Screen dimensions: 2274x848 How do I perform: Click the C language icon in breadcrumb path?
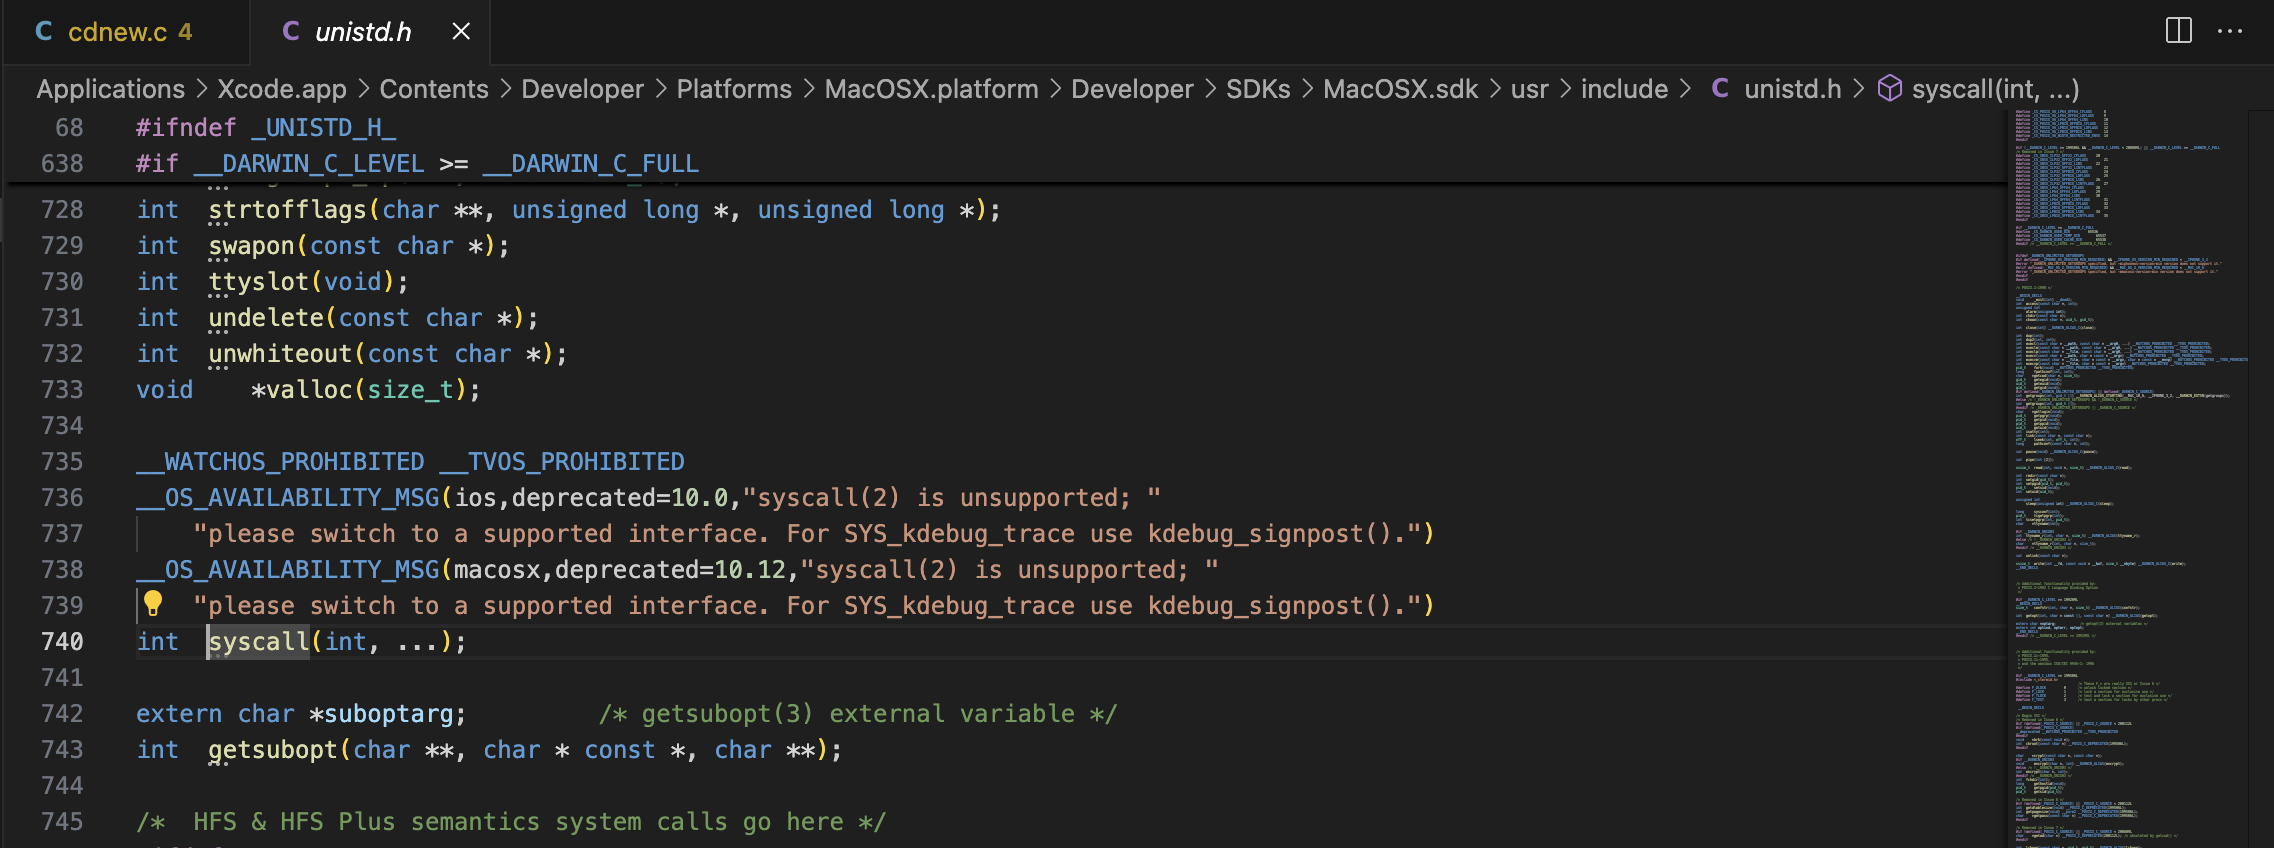[x=1720, y=89]
